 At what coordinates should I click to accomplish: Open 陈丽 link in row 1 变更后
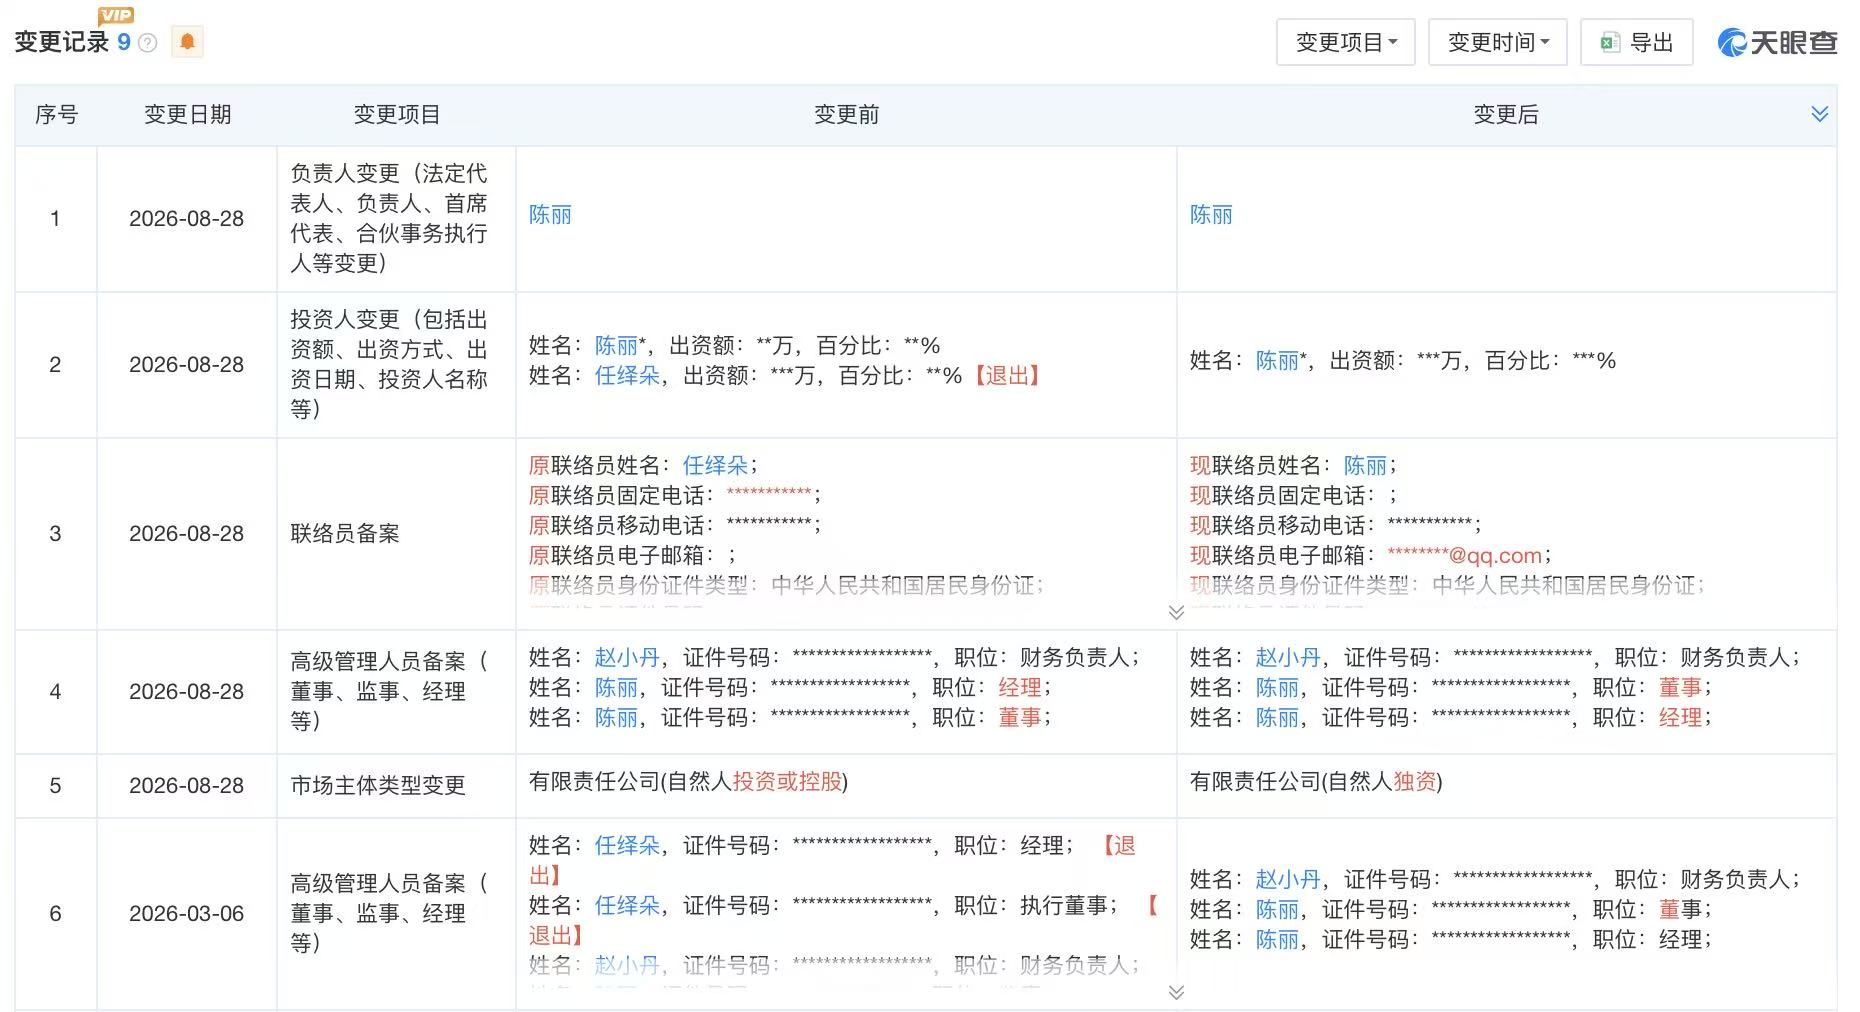pos(1211,215)
